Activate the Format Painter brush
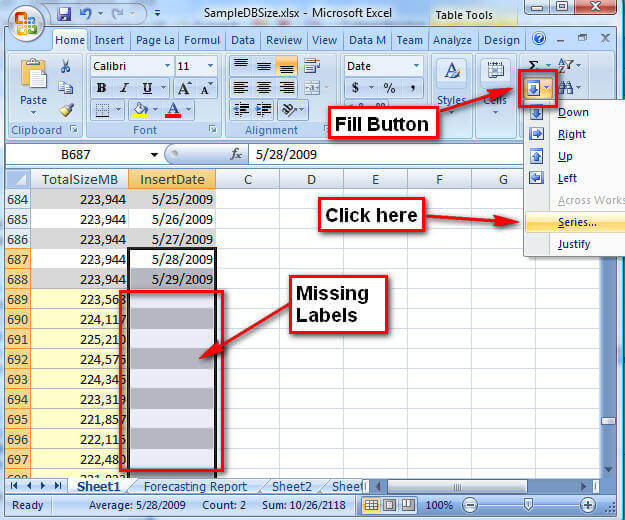The height and width of the screenshot is (520, 625). (x=66, y=110)
